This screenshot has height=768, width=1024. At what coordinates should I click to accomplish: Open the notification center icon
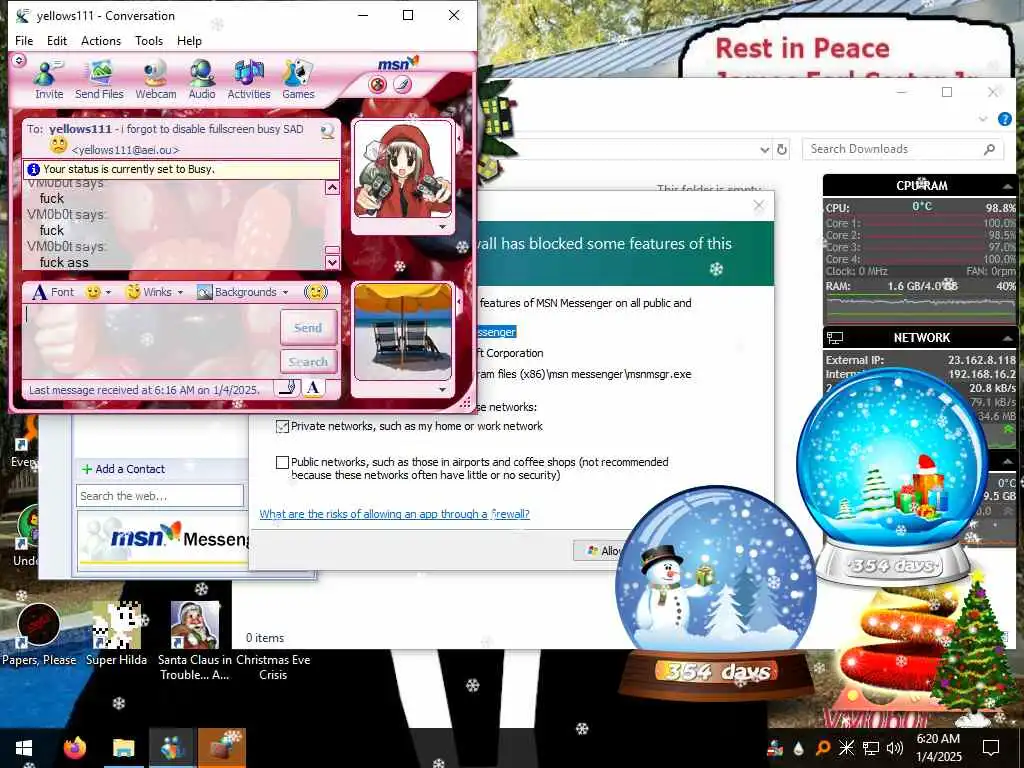tap(991, 748)
